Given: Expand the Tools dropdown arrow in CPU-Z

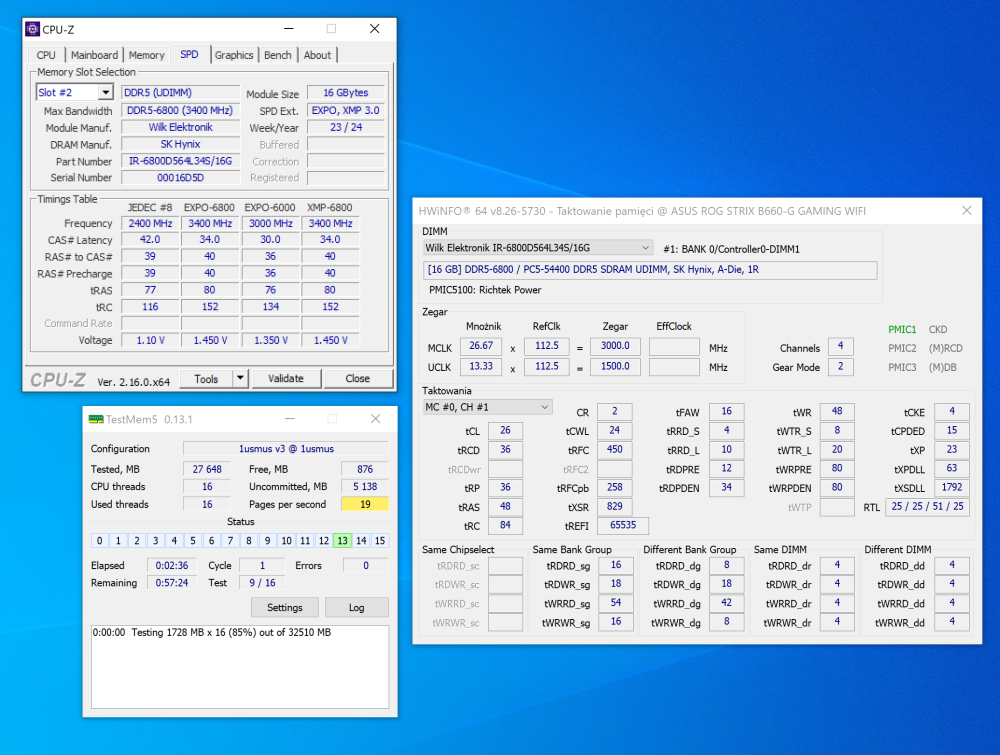Looking at the screenshot, I should click(x=240, y=379).
